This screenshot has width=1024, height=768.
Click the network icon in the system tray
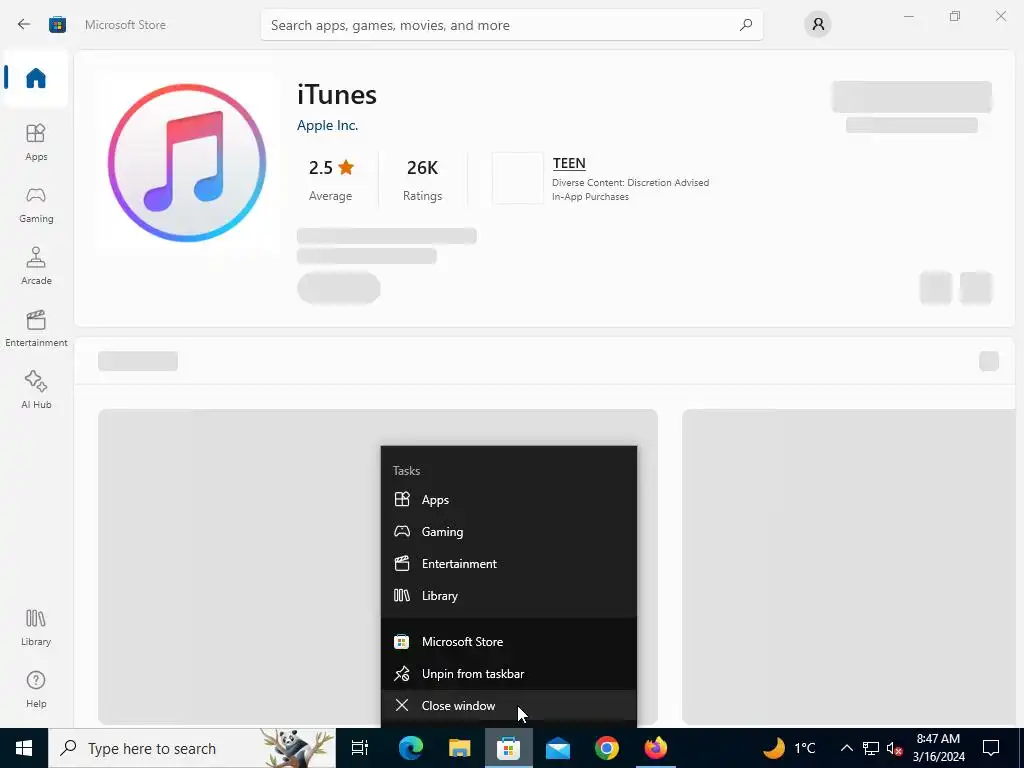pyautogui.click(x=871, y=748)
